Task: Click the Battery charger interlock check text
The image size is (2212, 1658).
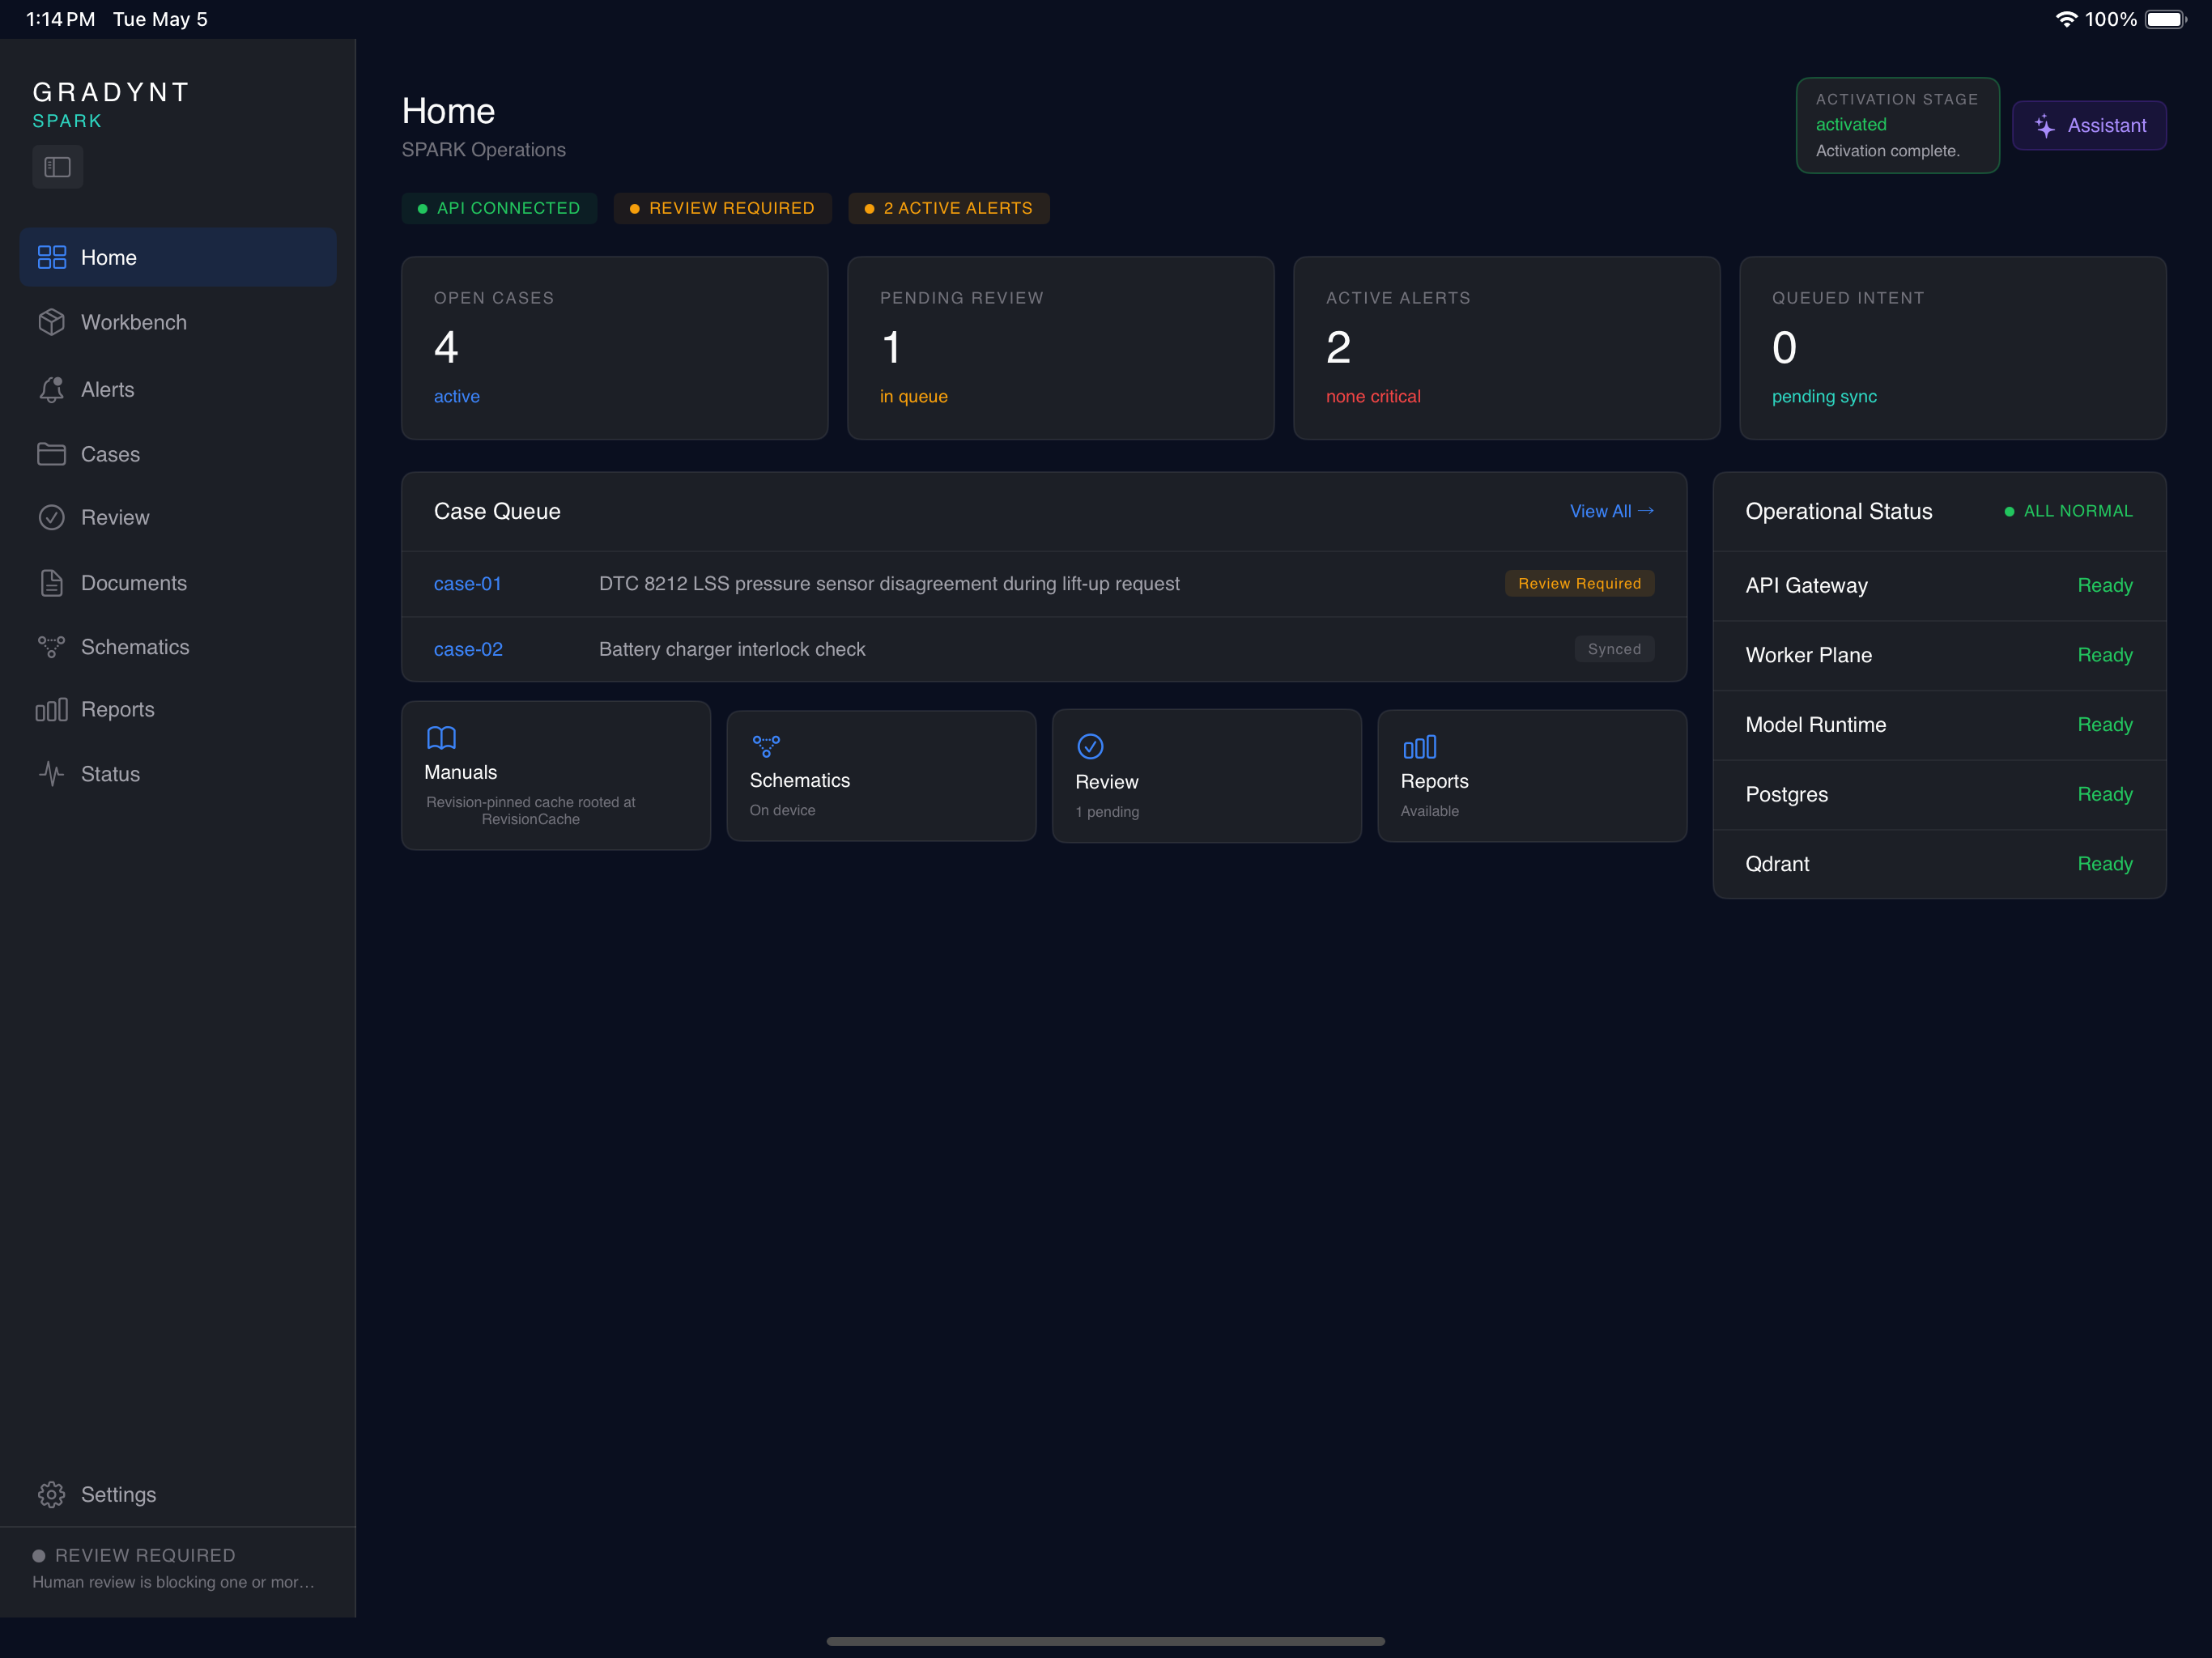Action: (x=732, y=649)
